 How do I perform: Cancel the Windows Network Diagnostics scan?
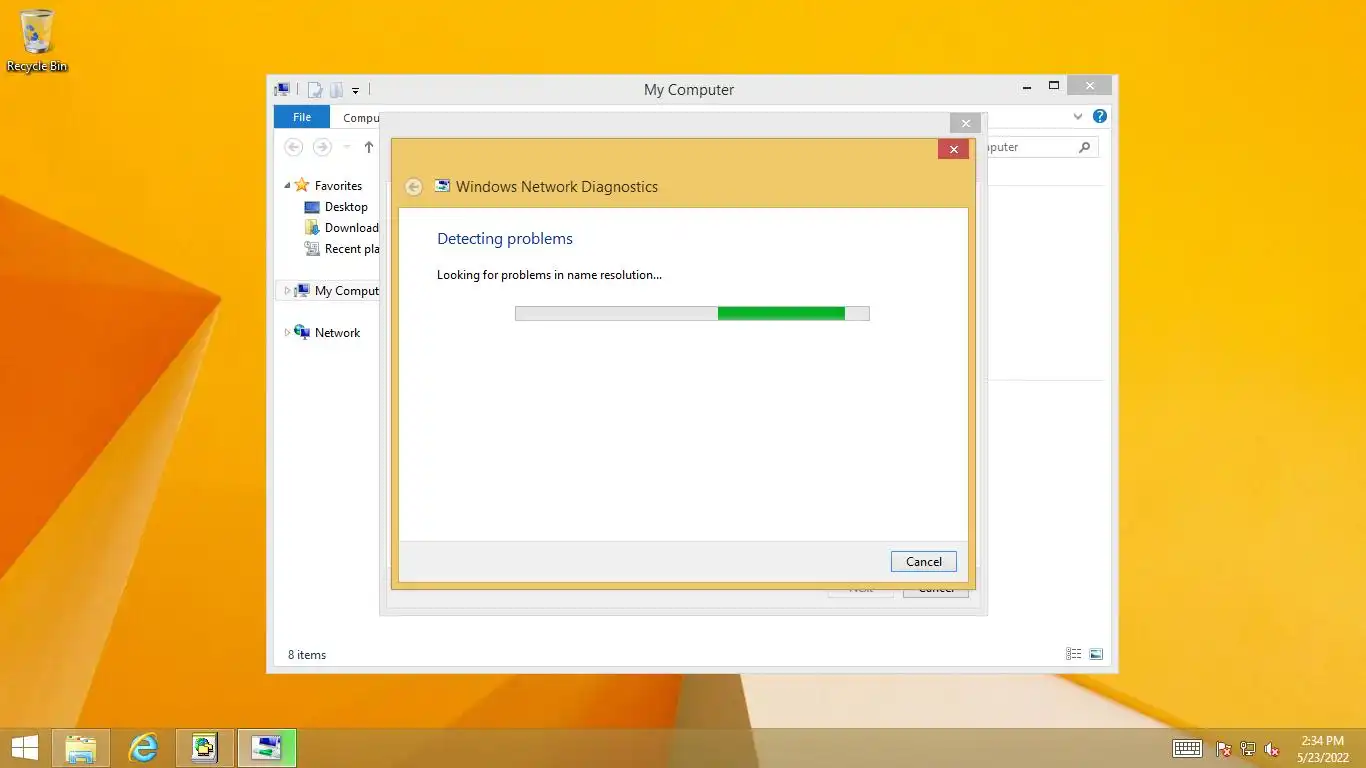[923, 562]
